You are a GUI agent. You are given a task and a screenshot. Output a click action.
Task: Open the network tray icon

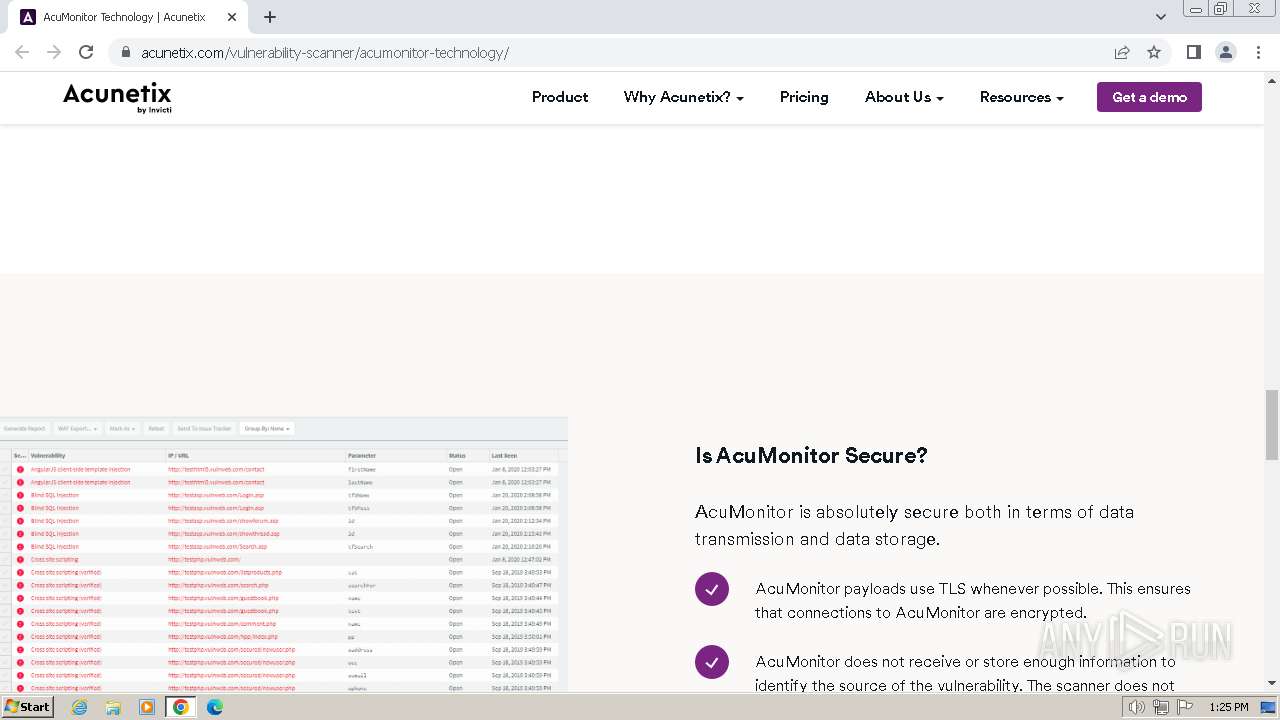pos(1161,707)
